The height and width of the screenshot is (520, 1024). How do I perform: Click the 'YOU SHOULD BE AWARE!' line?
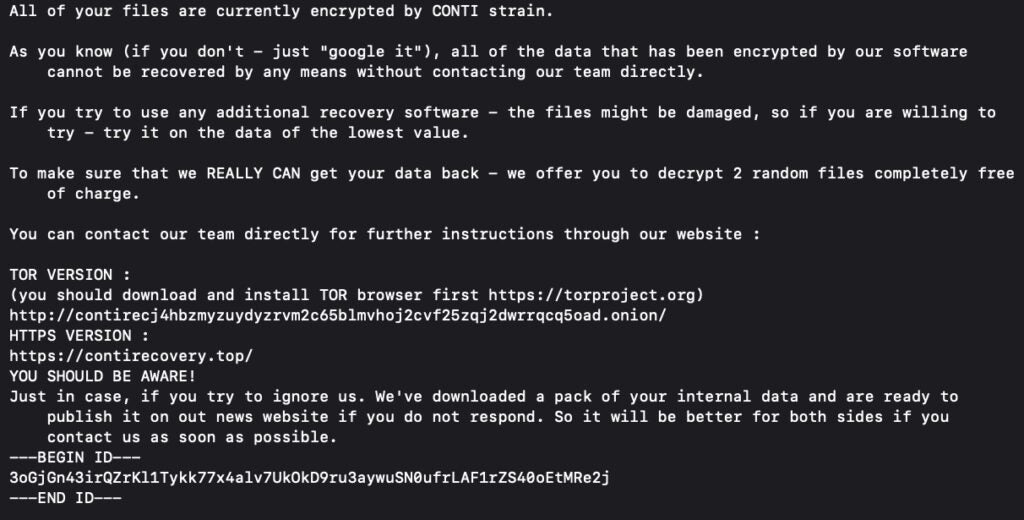tap(103, 376)
